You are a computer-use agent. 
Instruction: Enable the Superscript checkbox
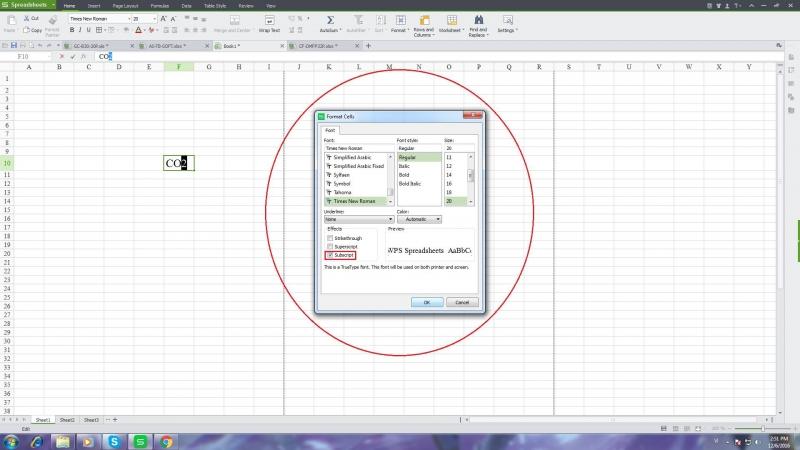tap(331, 246)
